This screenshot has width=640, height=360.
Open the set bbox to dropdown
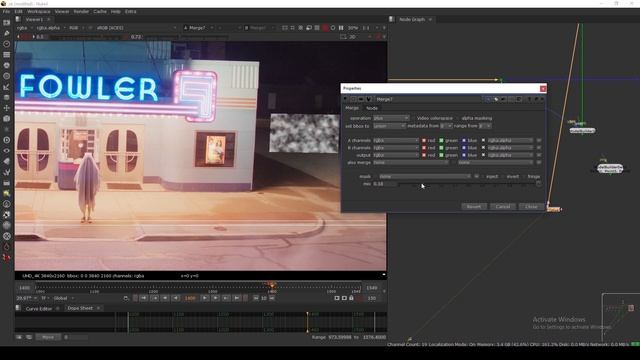pyautogui.click(x=389, y=126)
